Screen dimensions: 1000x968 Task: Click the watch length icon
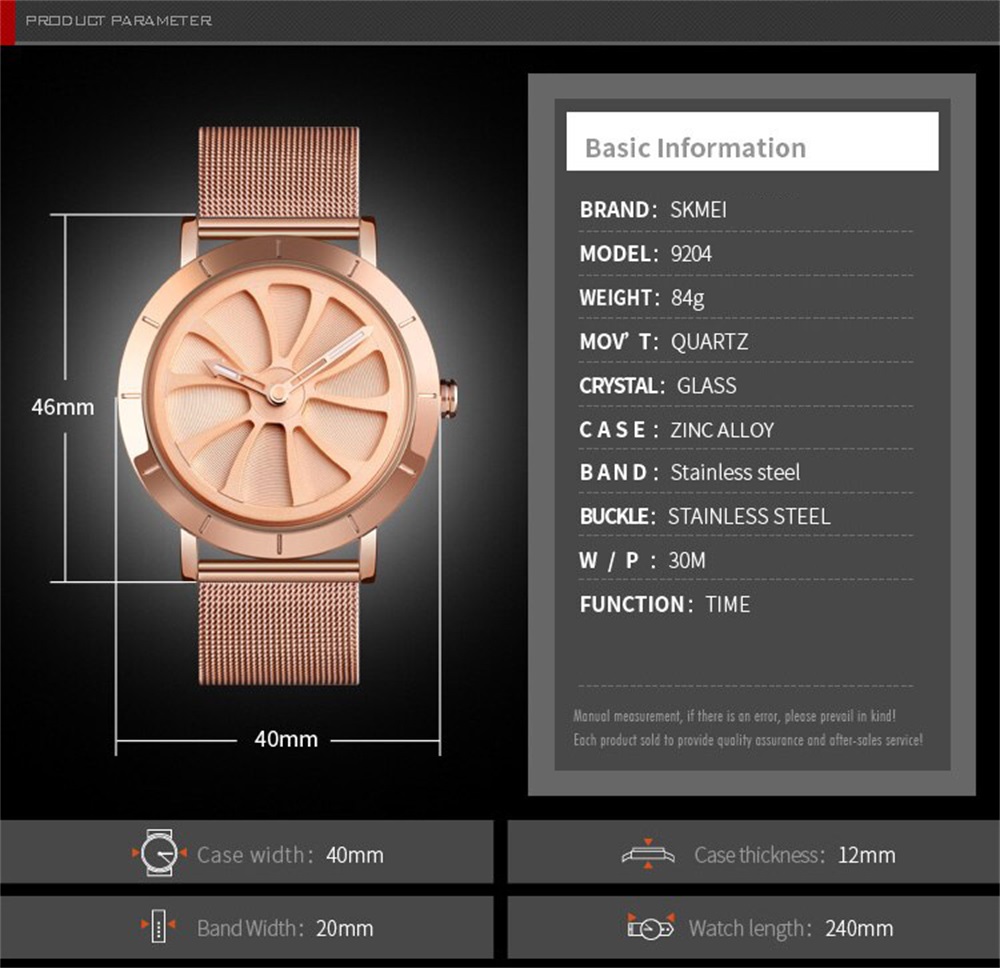tap(651, 927)
